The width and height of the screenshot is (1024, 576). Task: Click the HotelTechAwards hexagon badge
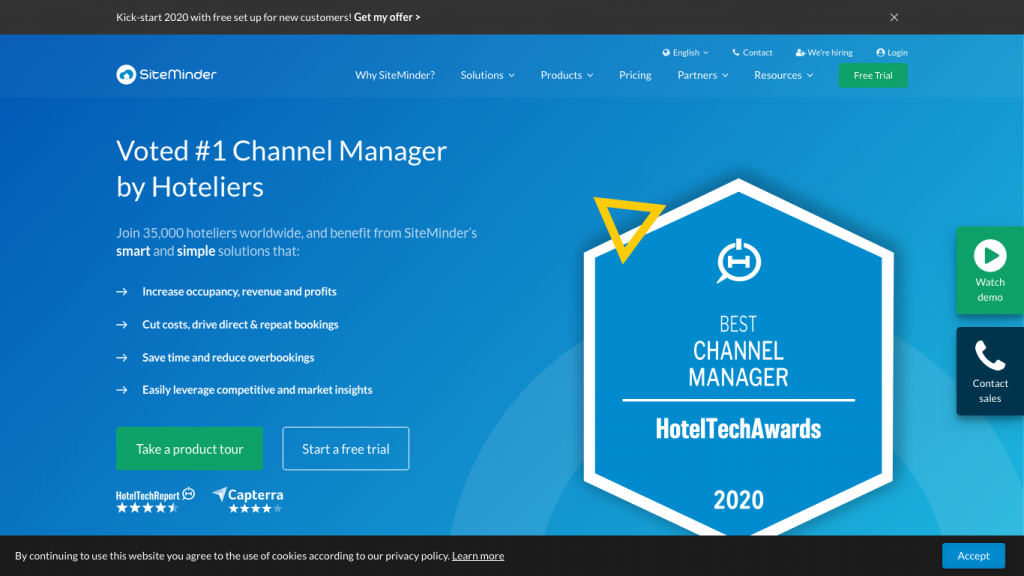click(739, 357)
